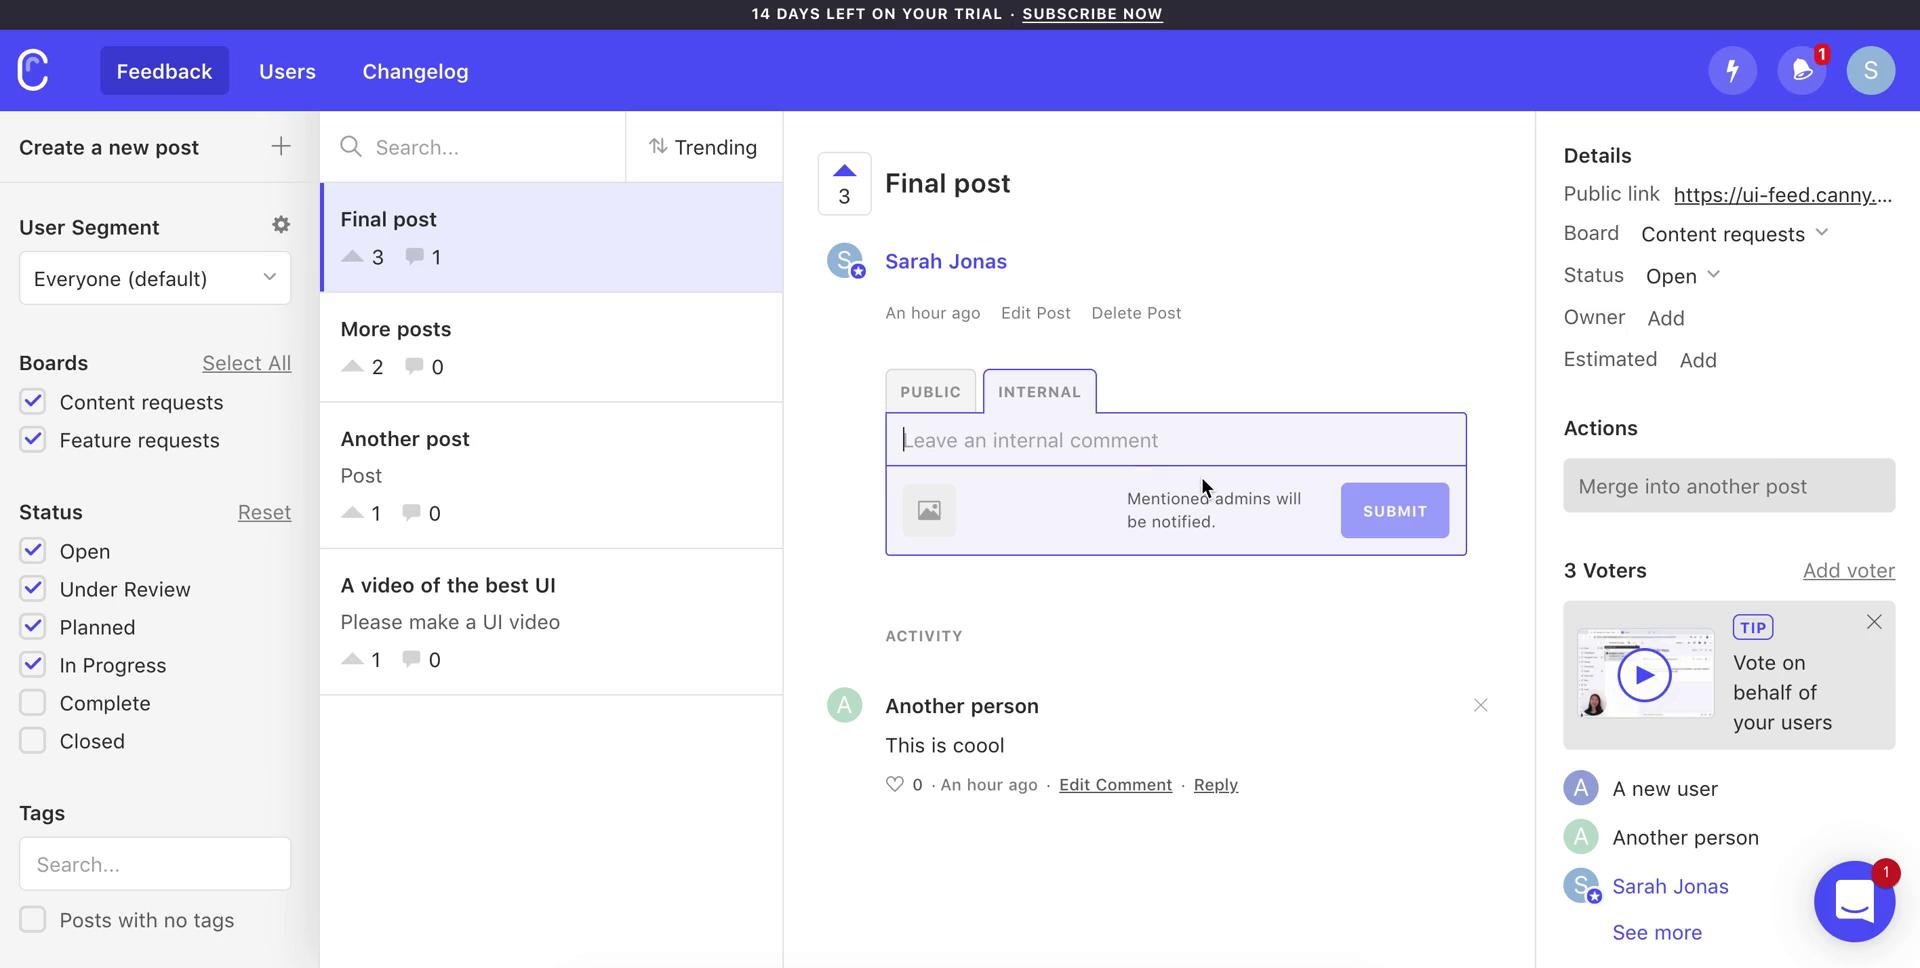This screenshot has height=968, width=1920.
Task: Play the voter tip video
Action: coord(1644,674)
